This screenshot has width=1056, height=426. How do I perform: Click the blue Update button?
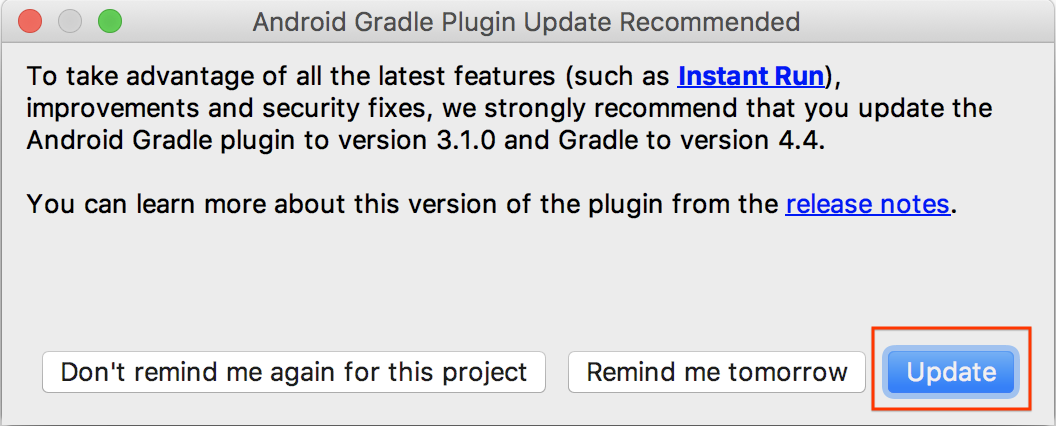coord(950,372)
